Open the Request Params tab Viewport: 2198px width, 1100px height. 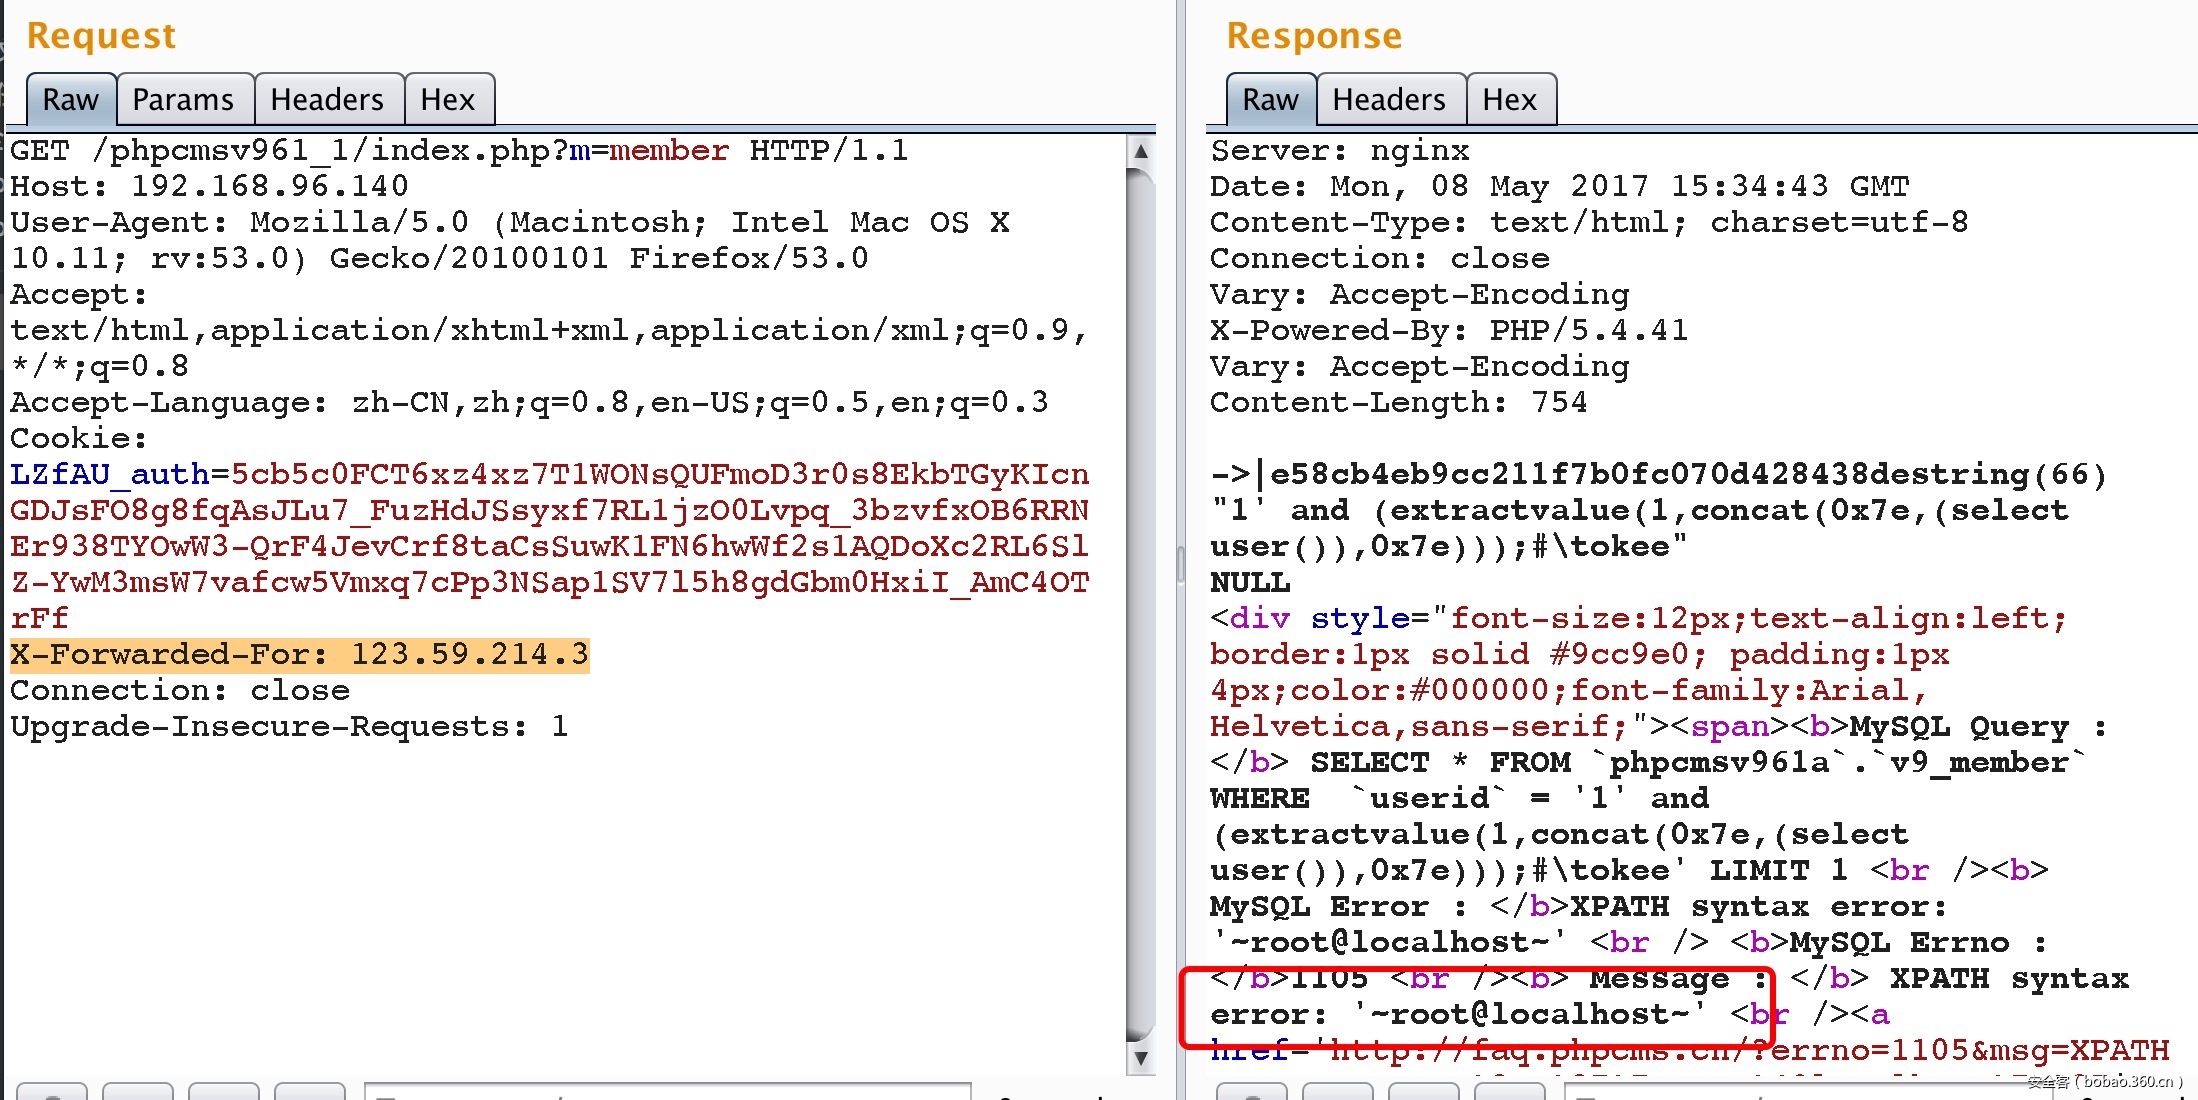(183, 100)
